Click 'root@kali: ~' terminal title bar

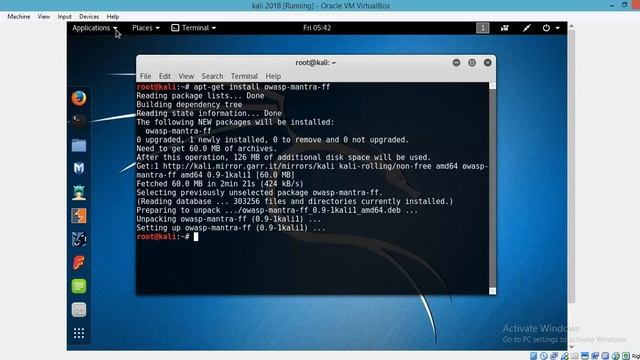tap(316, 62)
